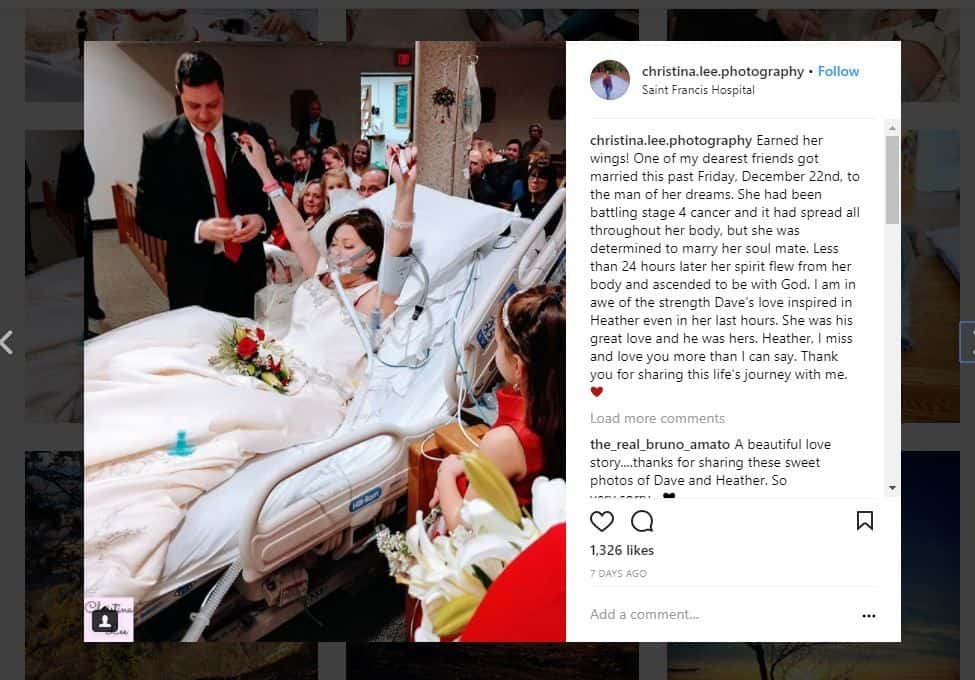The height and width of the screenshot is (680, 975).
Task: Save the post with the bookmark icon
Action: [x=864, y=520]
